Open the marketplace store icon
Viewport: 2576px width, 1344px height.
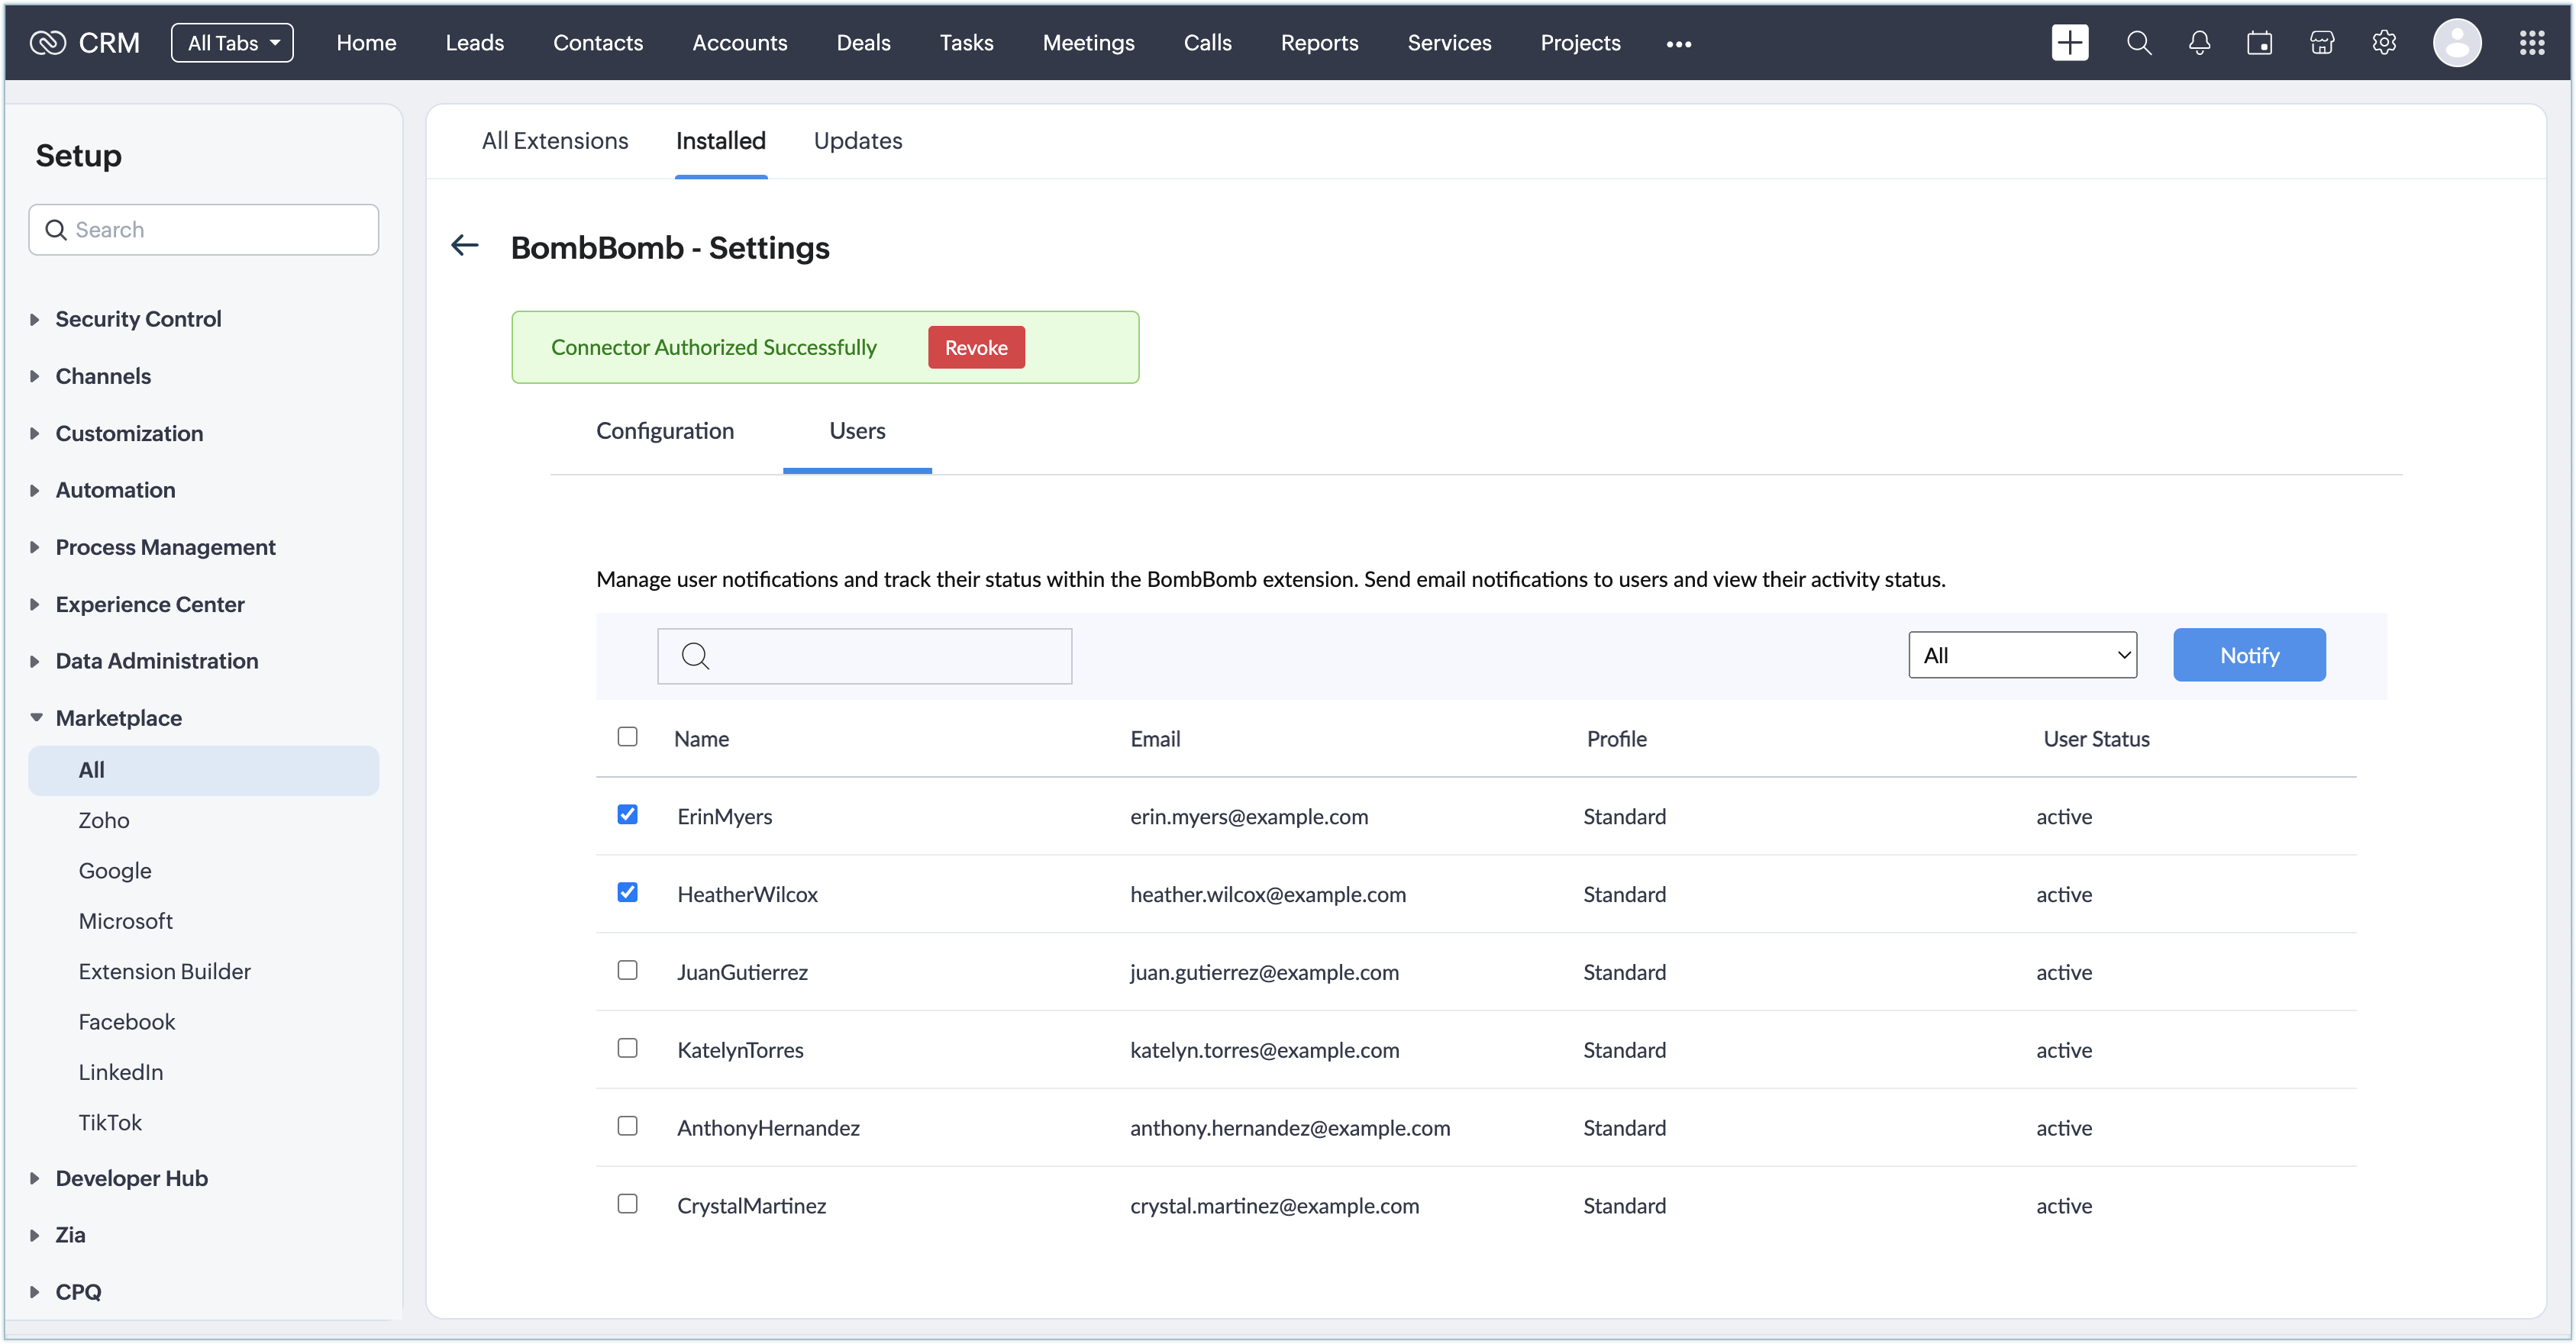tap(2322, 43)
